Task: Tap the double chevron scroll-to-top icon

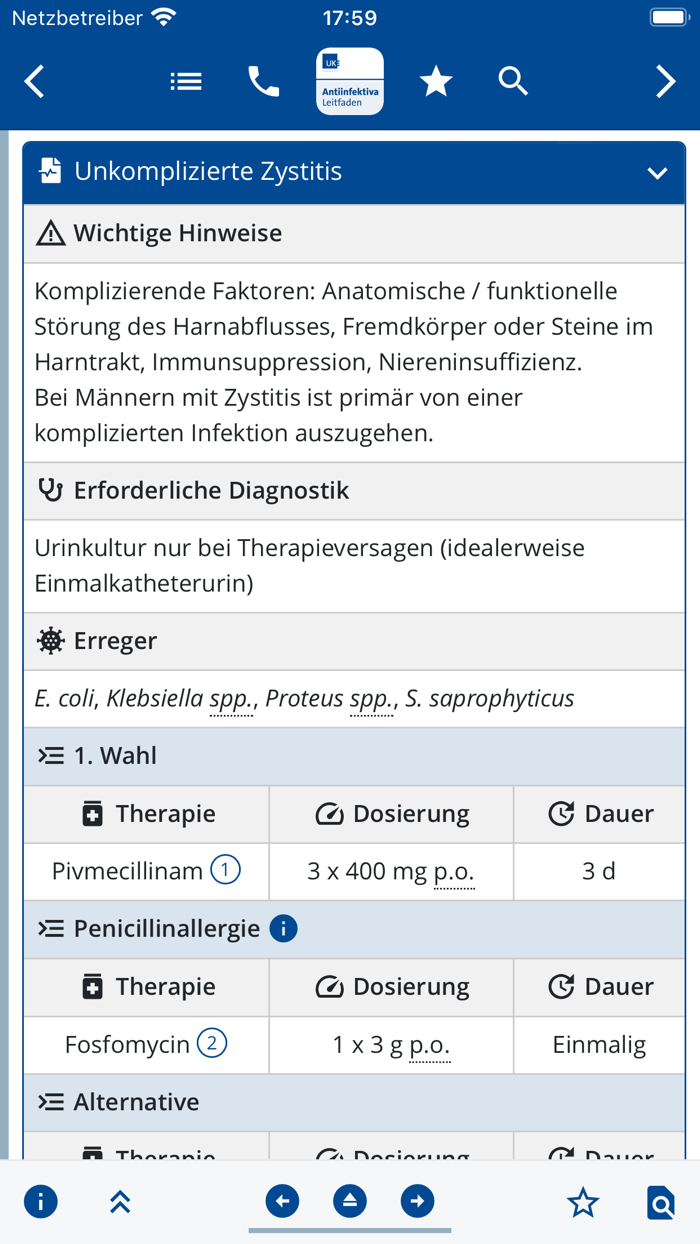Action: (x=120, y=1201)
